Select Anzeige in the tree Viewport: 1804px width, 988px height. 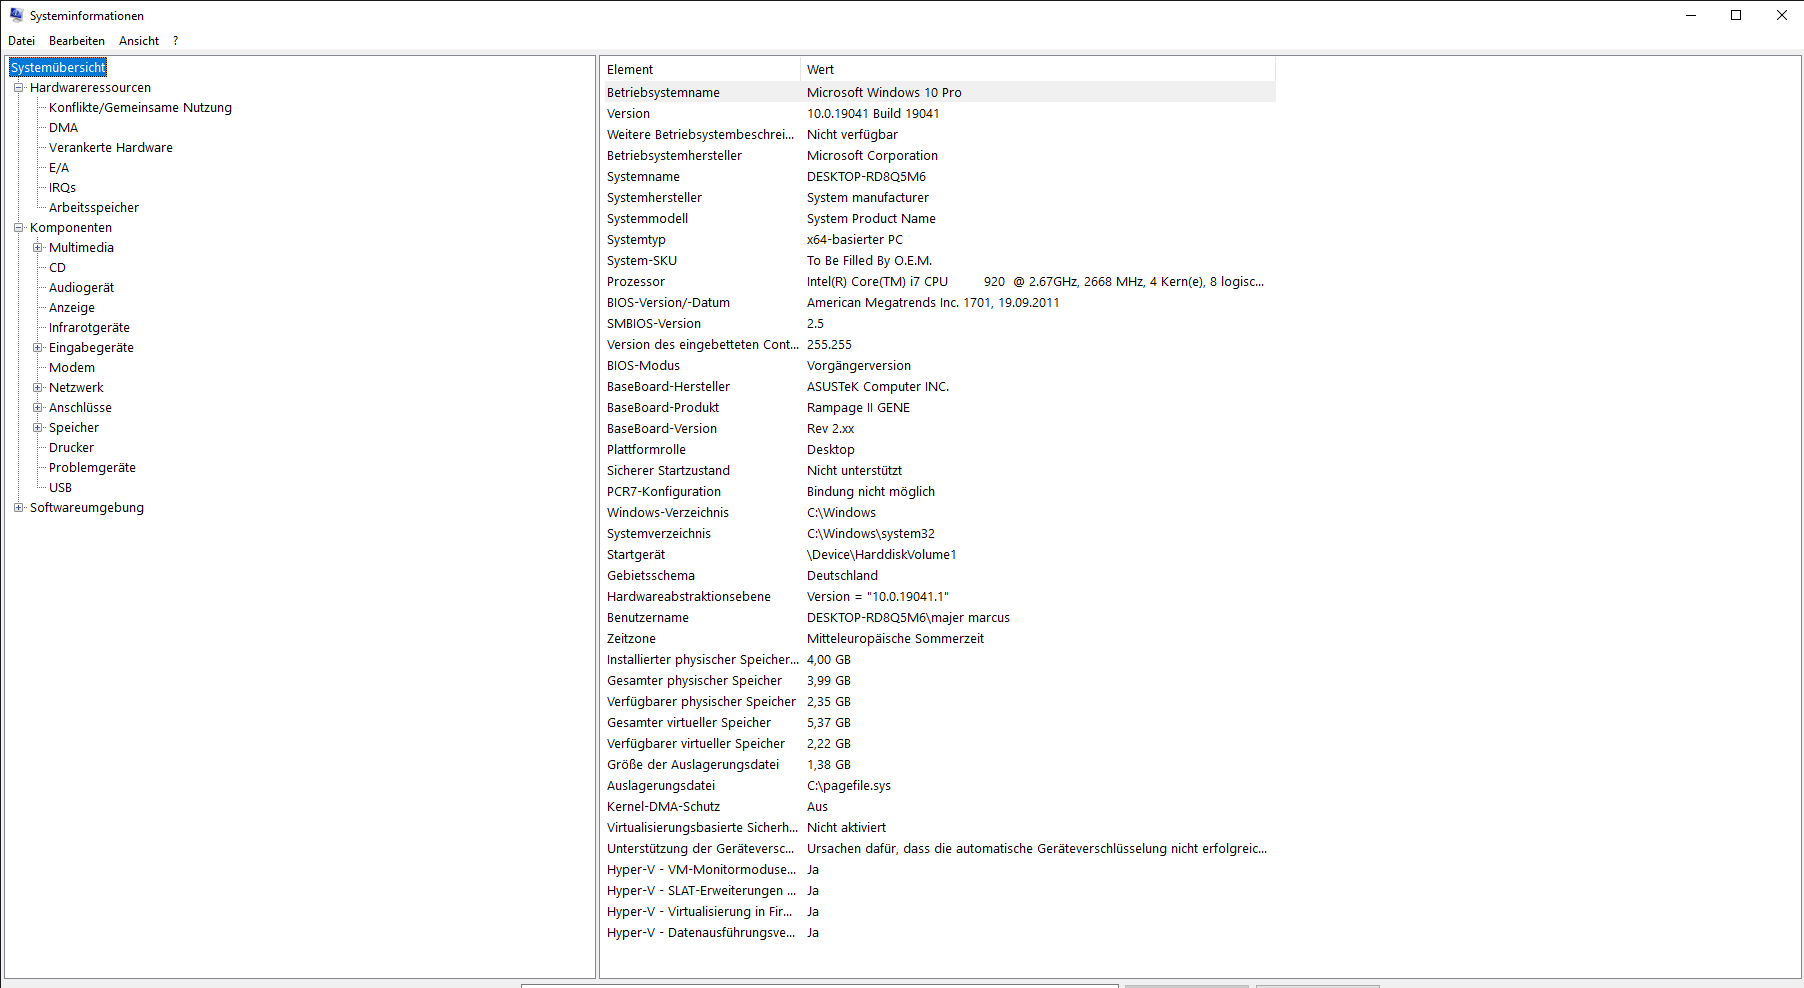(x=72, y=307)
